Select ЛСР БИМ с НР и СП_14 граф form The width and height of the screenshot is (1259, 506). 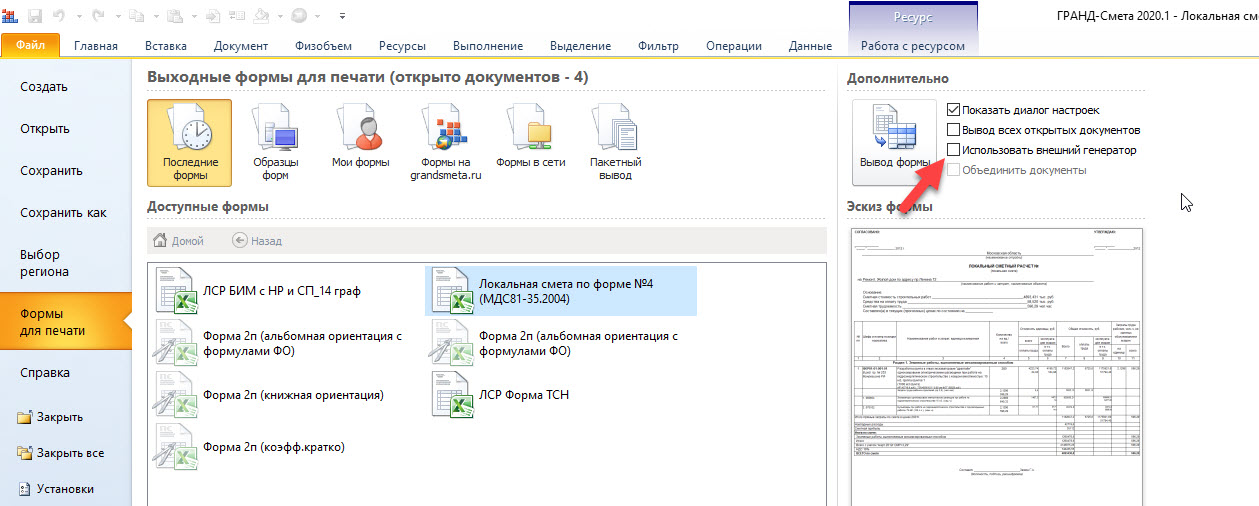(257, 291)
